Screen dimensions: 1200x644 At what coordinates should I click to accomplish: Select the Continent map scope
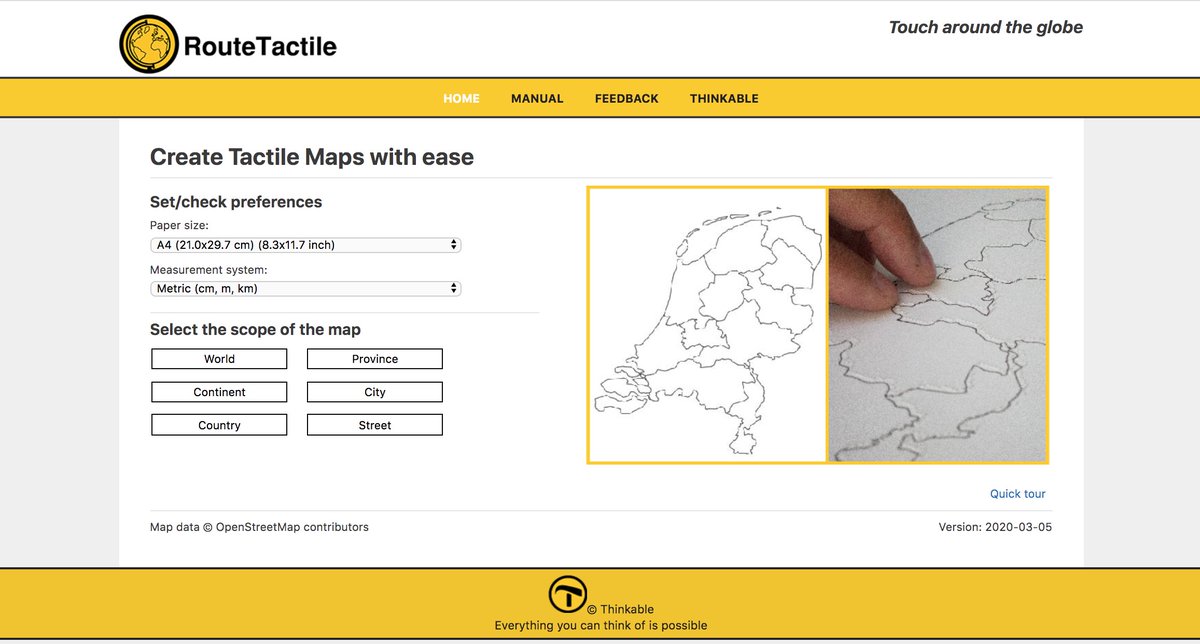pyautogui.click(x=219, y=392)
